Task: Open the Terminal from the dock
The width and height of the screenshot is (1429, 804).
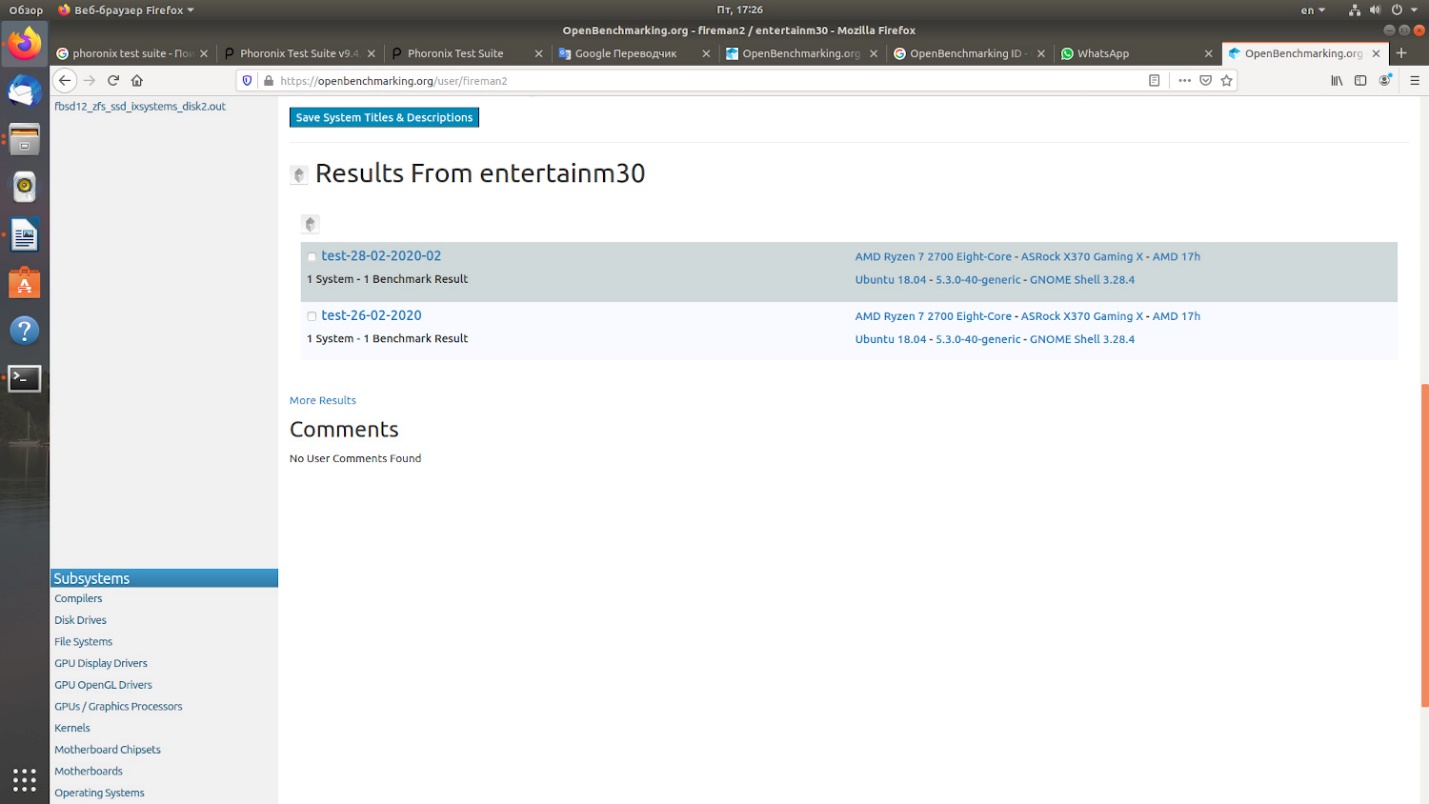Action: click(25, 378)
